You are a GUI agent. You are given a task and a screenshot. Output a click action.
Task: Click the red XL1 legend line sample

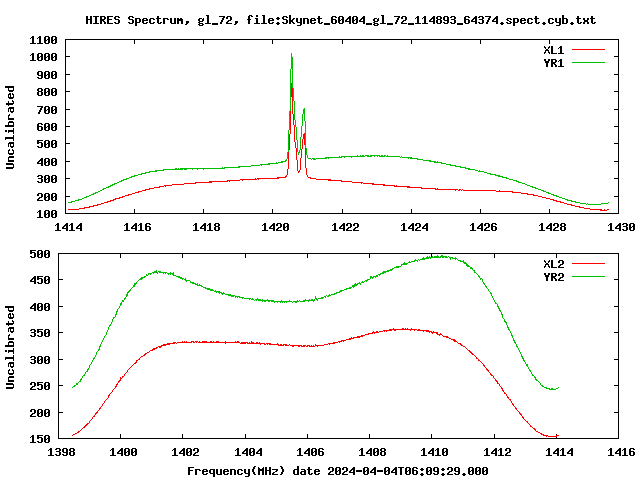(x=588, y=50)
